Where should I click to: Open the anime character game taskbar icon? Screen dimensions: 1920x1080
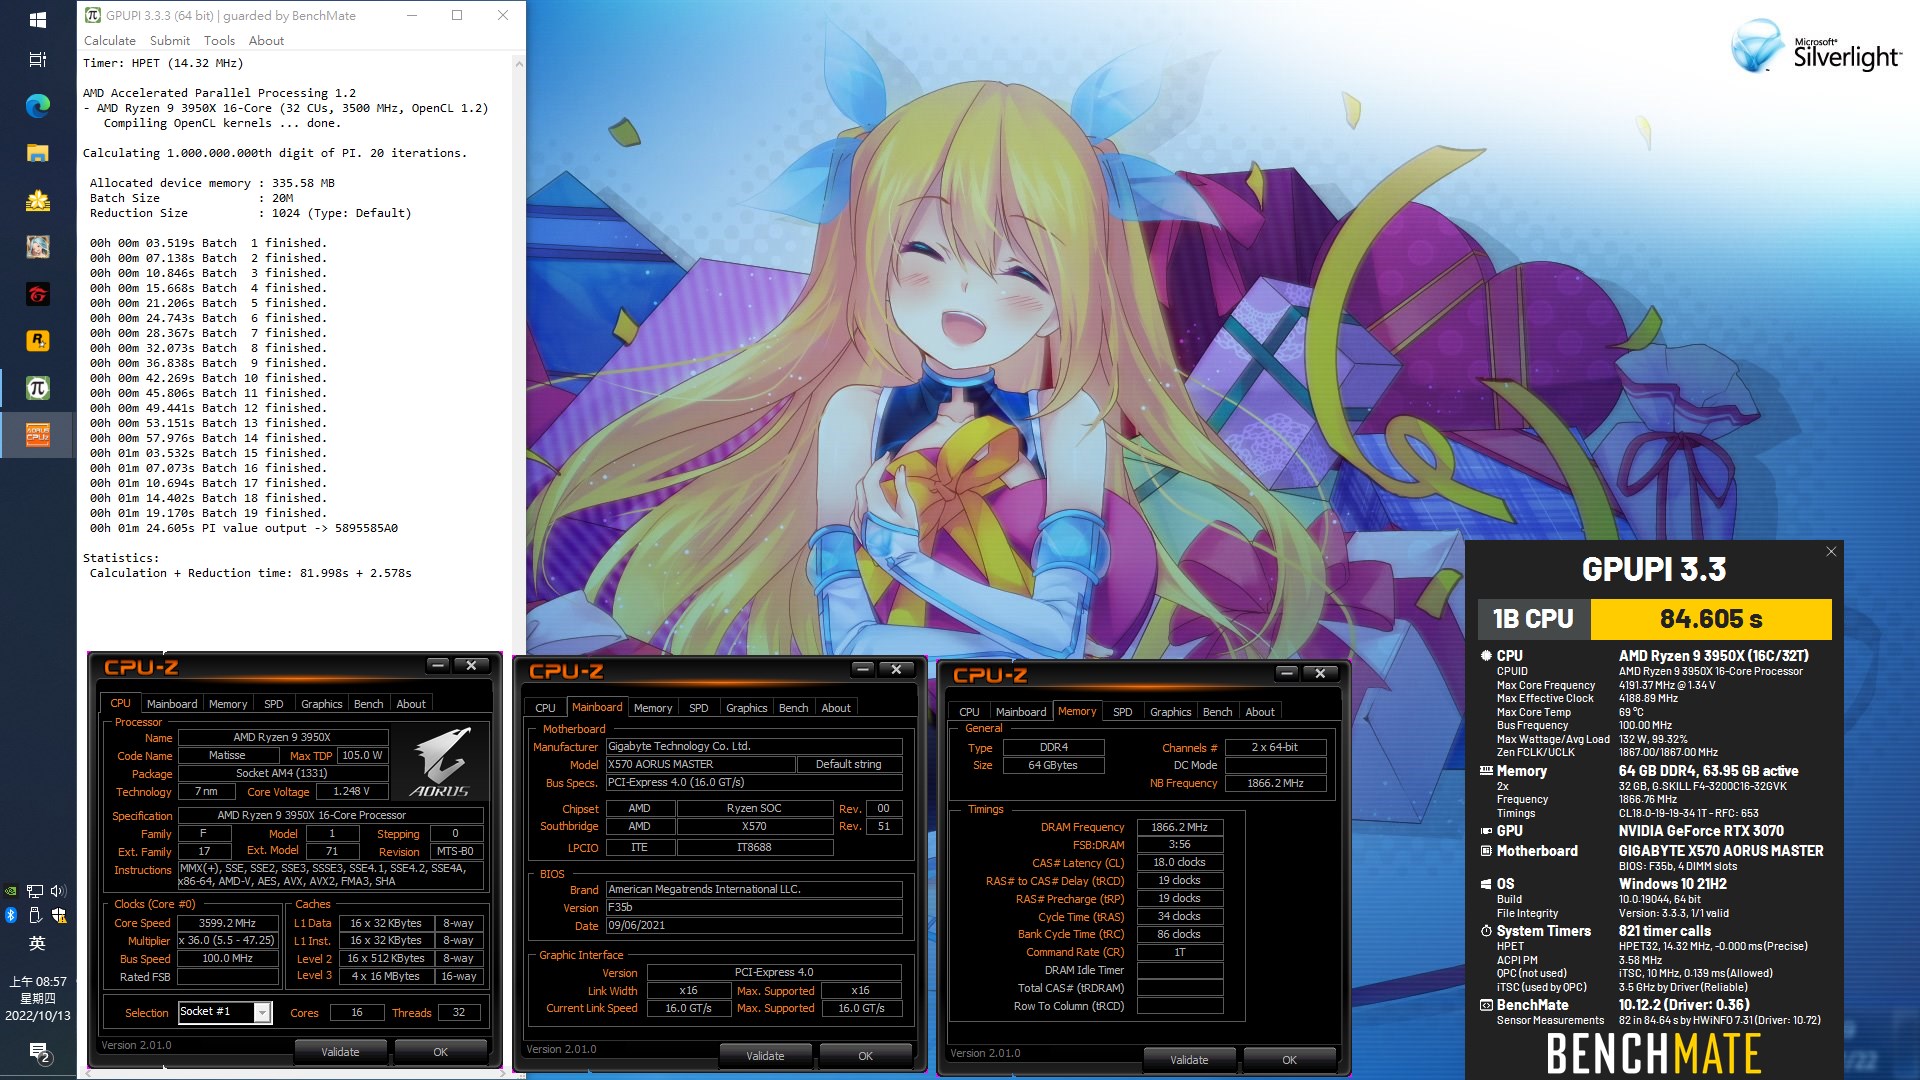(x=37, y=247)
